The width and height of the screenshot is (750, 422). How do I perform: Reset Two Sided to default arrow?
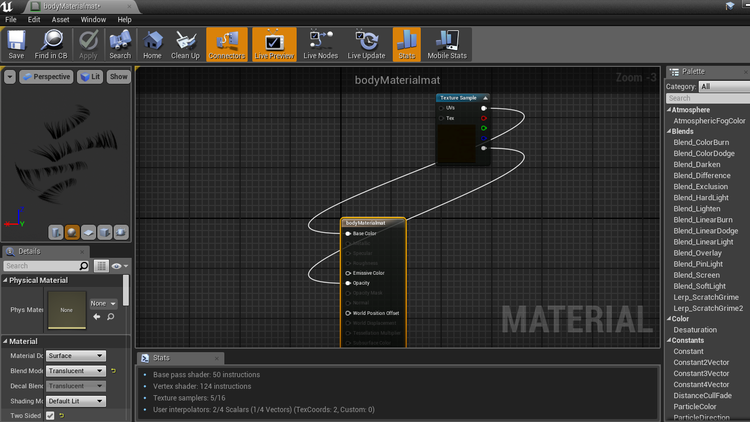62,415
